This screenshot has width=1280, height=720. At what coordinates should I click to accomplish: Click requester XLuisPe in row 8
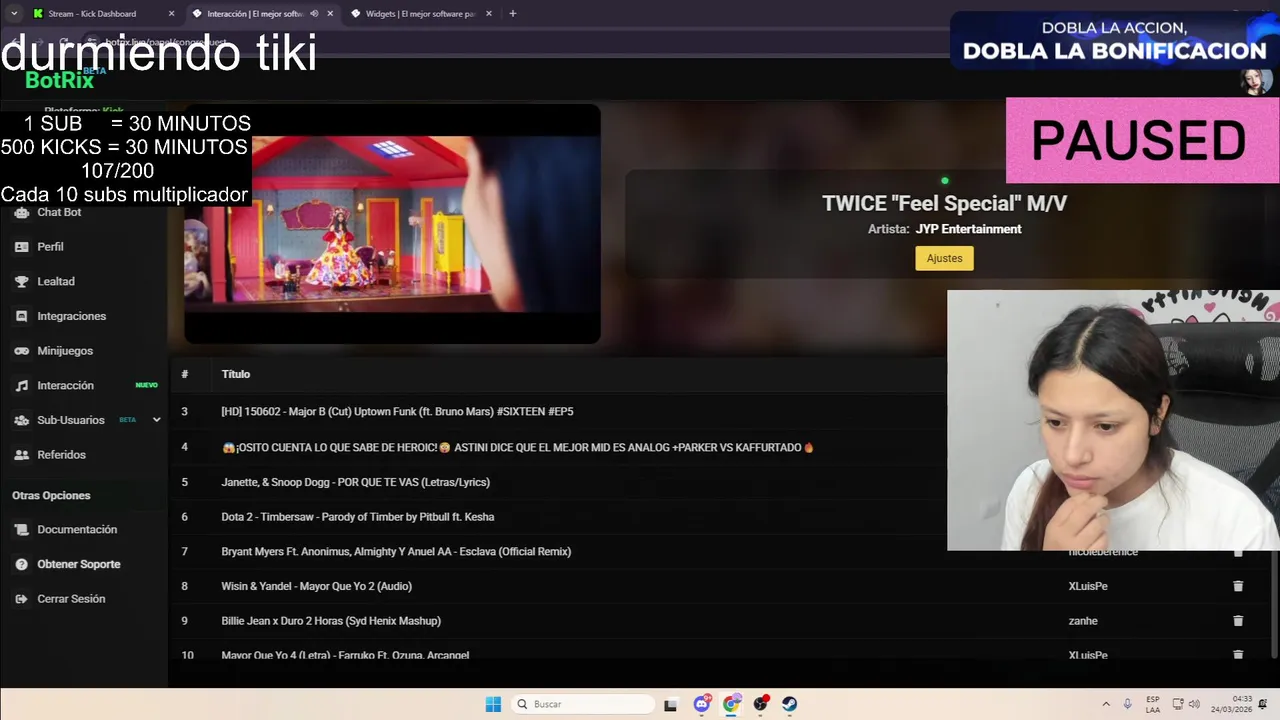[1088, 586]
